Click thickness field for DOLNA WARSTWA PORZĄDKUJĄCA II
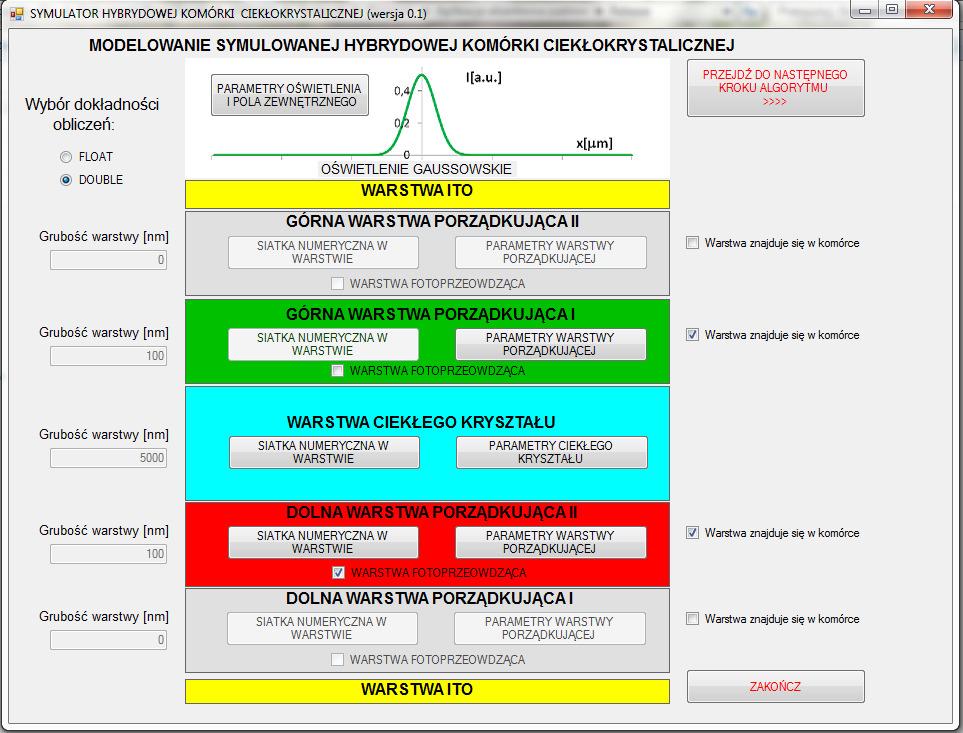Screen dimensions: 963x733 [x=109, y=554]
